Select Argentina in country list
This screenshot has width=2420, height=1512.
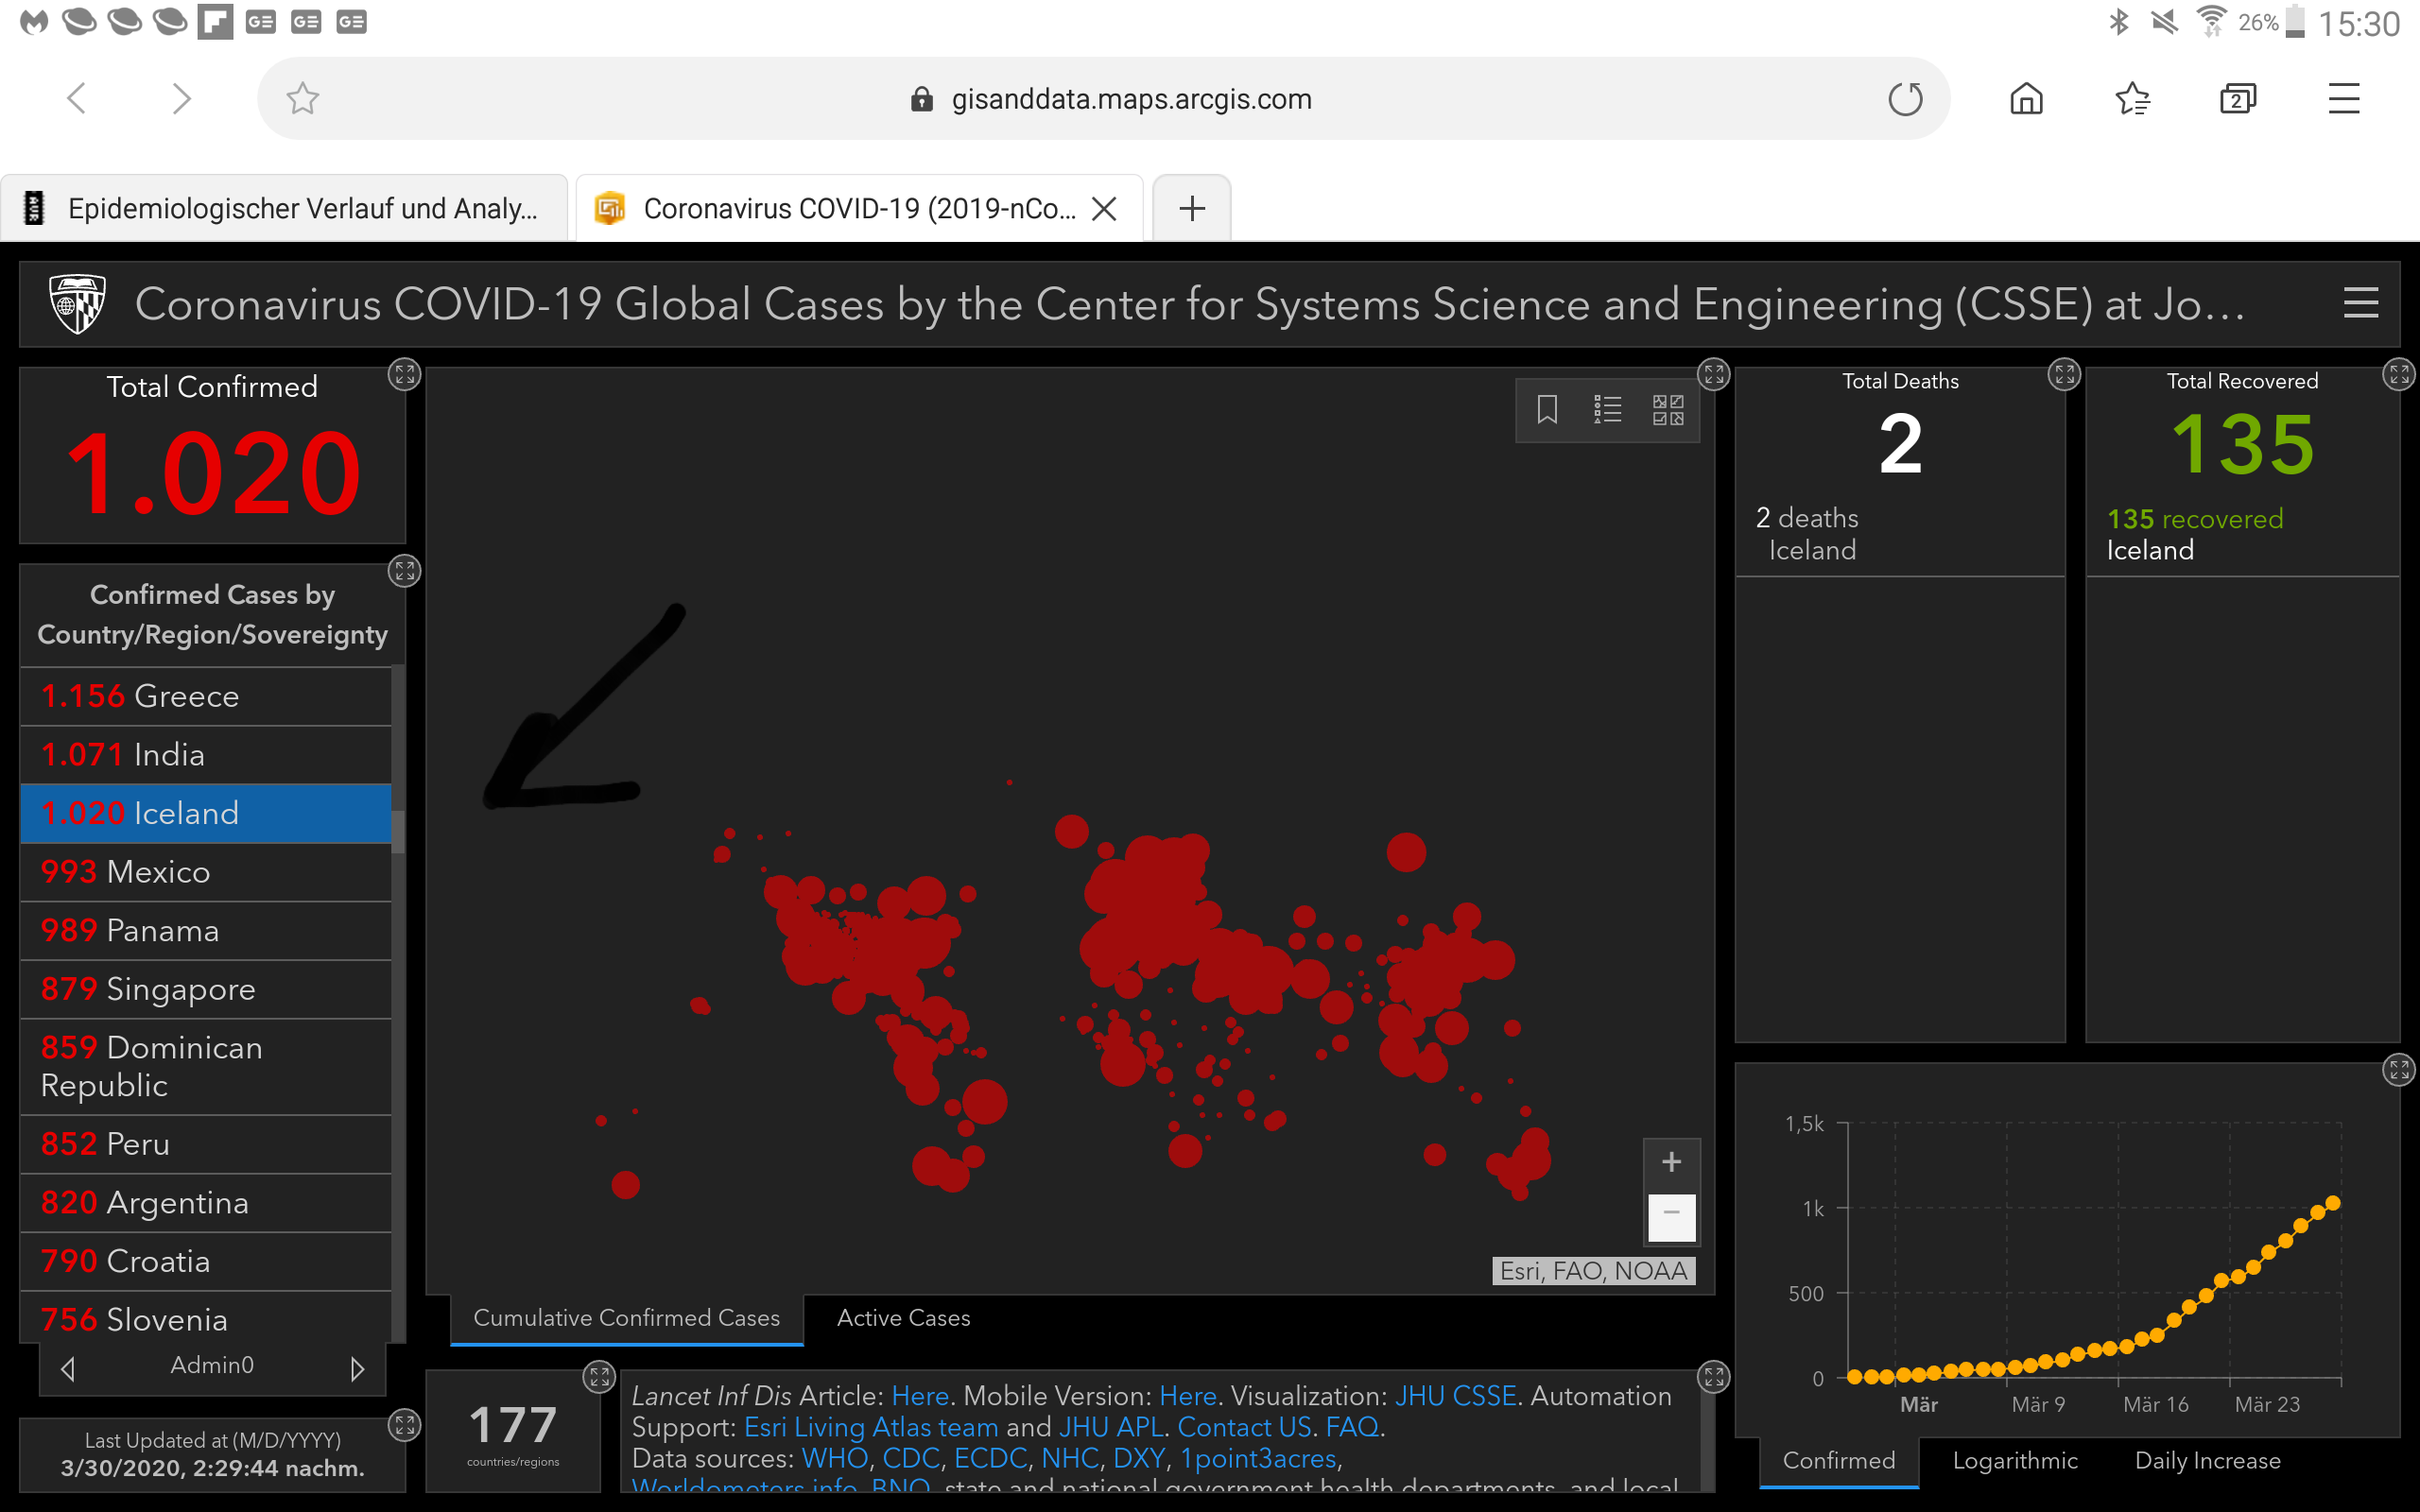205,1203
